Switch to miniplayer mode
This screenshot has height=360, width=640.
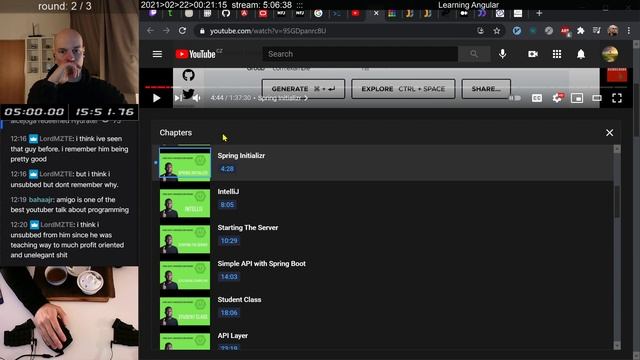[577, 98]
